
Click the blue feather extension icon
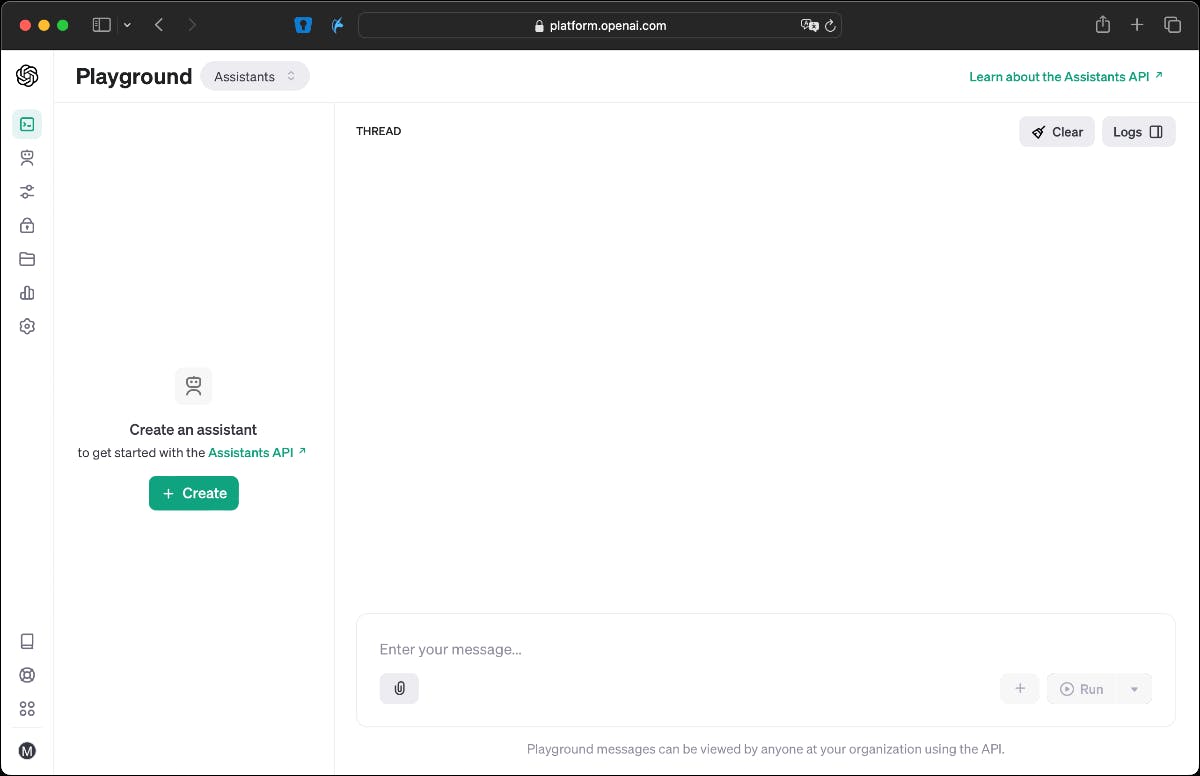tap(338, 26)
